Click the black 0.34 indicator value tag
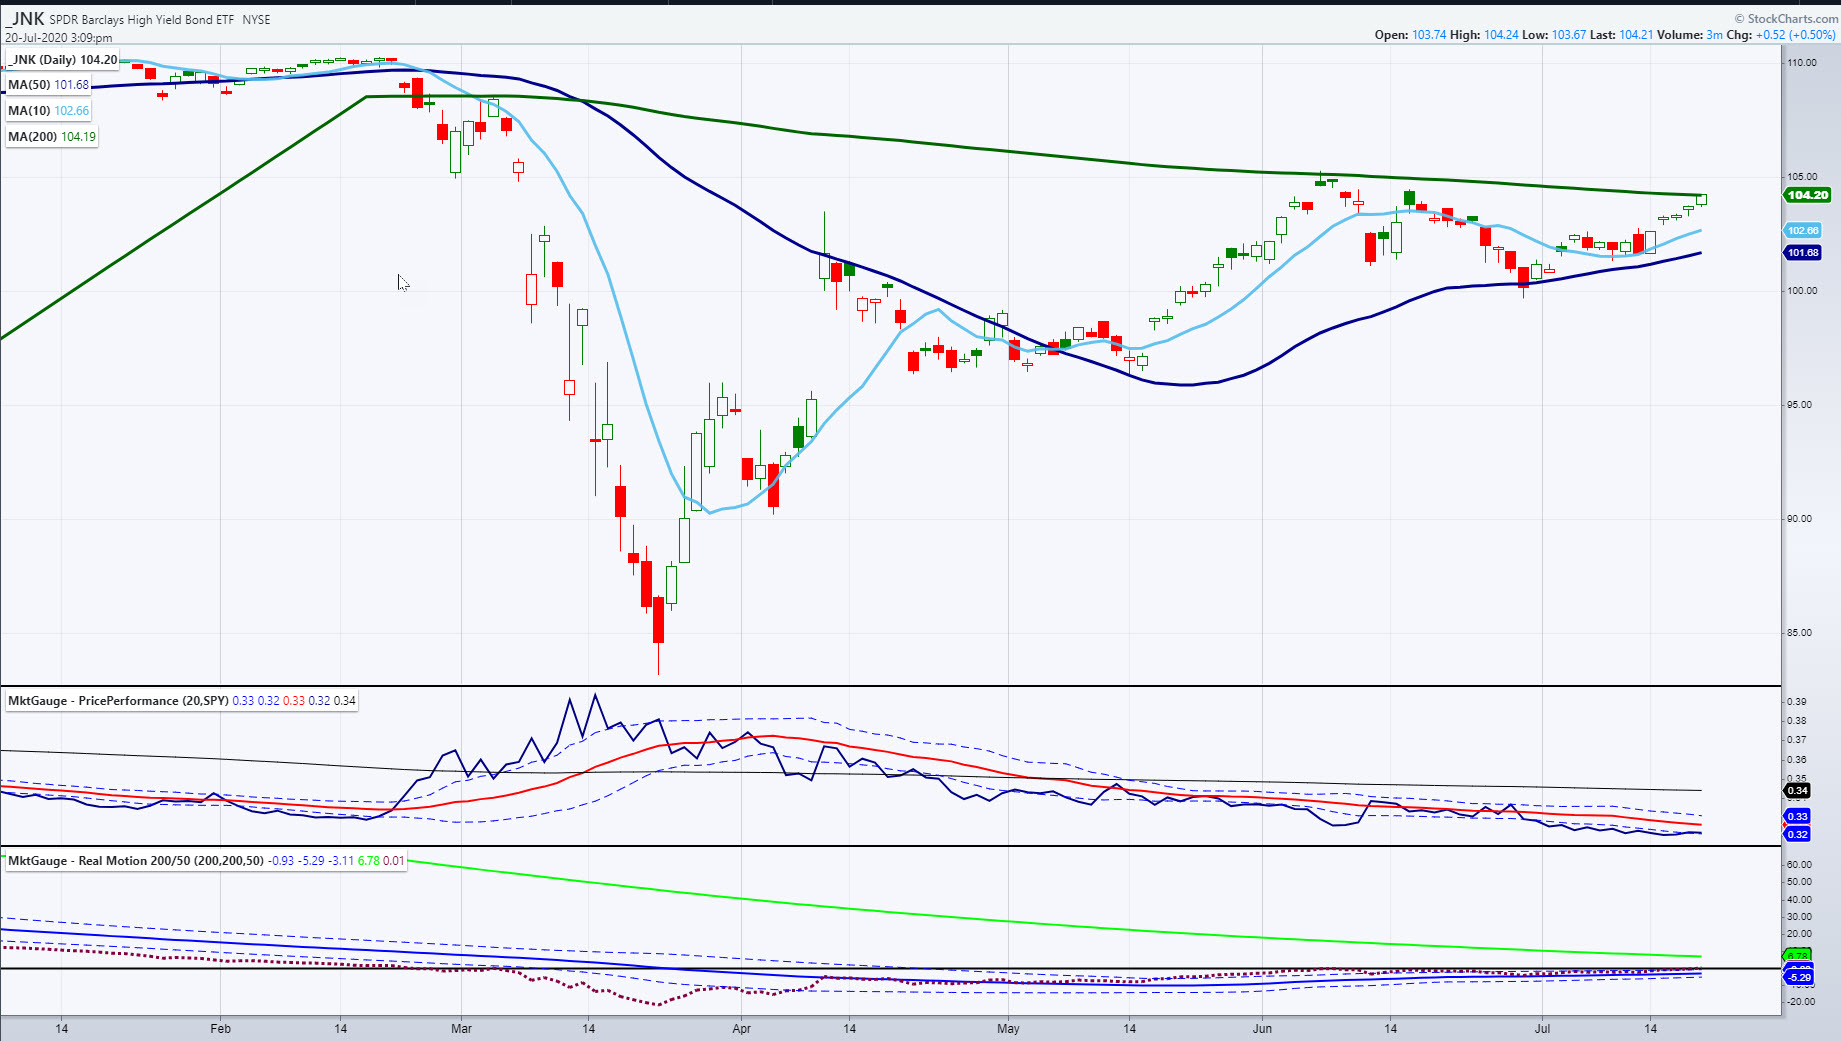 (x=1797, y=791)
